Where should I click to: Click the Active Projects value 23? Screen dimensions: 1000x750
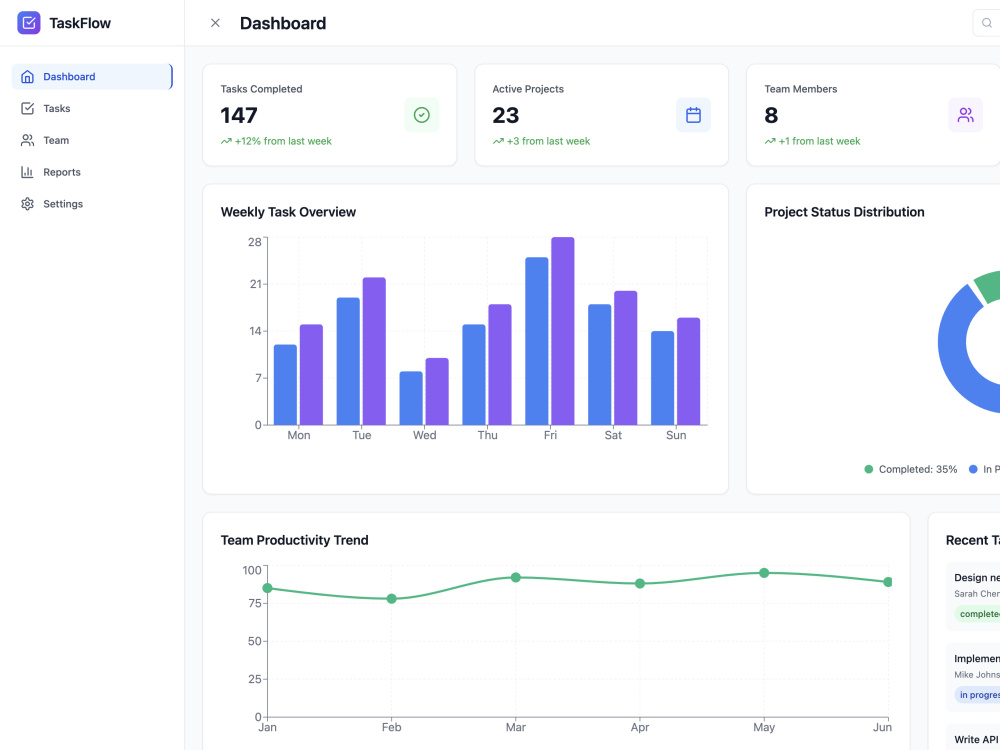click(x=506, y=115)
